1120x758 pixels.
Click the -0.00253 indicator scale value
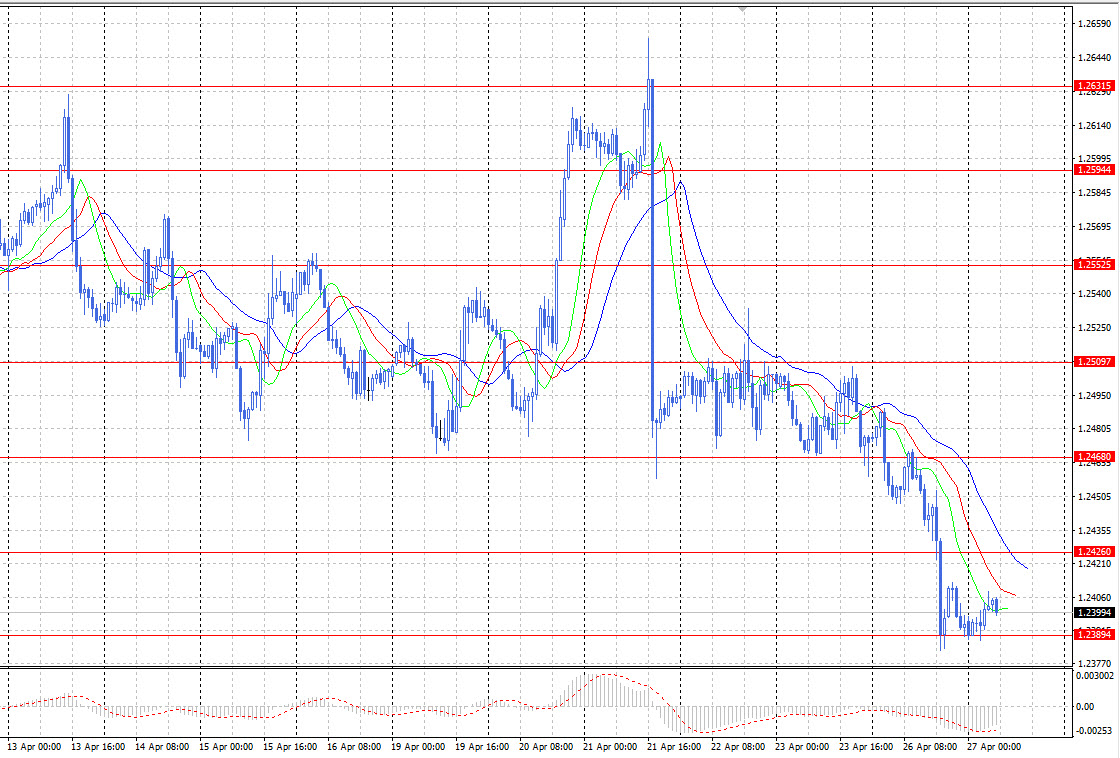point(1093,731)
